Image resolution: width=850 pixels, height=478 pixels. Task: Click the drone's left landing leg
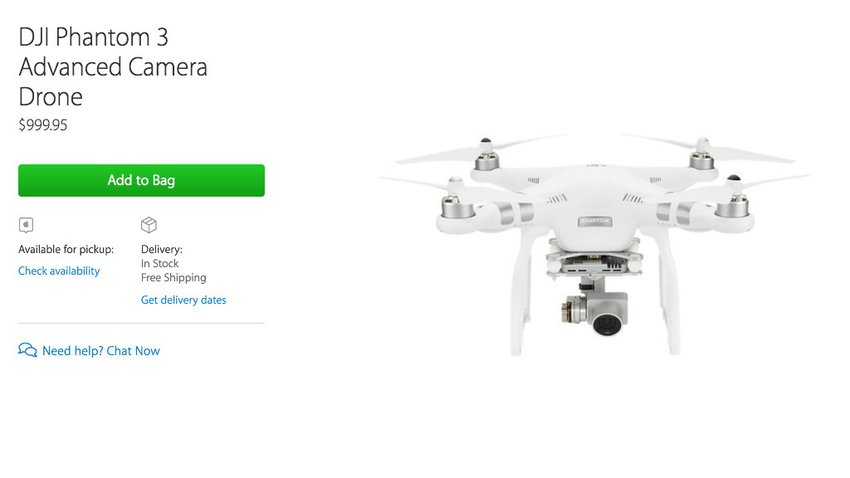pyautogui.click(x=520, y=293)
